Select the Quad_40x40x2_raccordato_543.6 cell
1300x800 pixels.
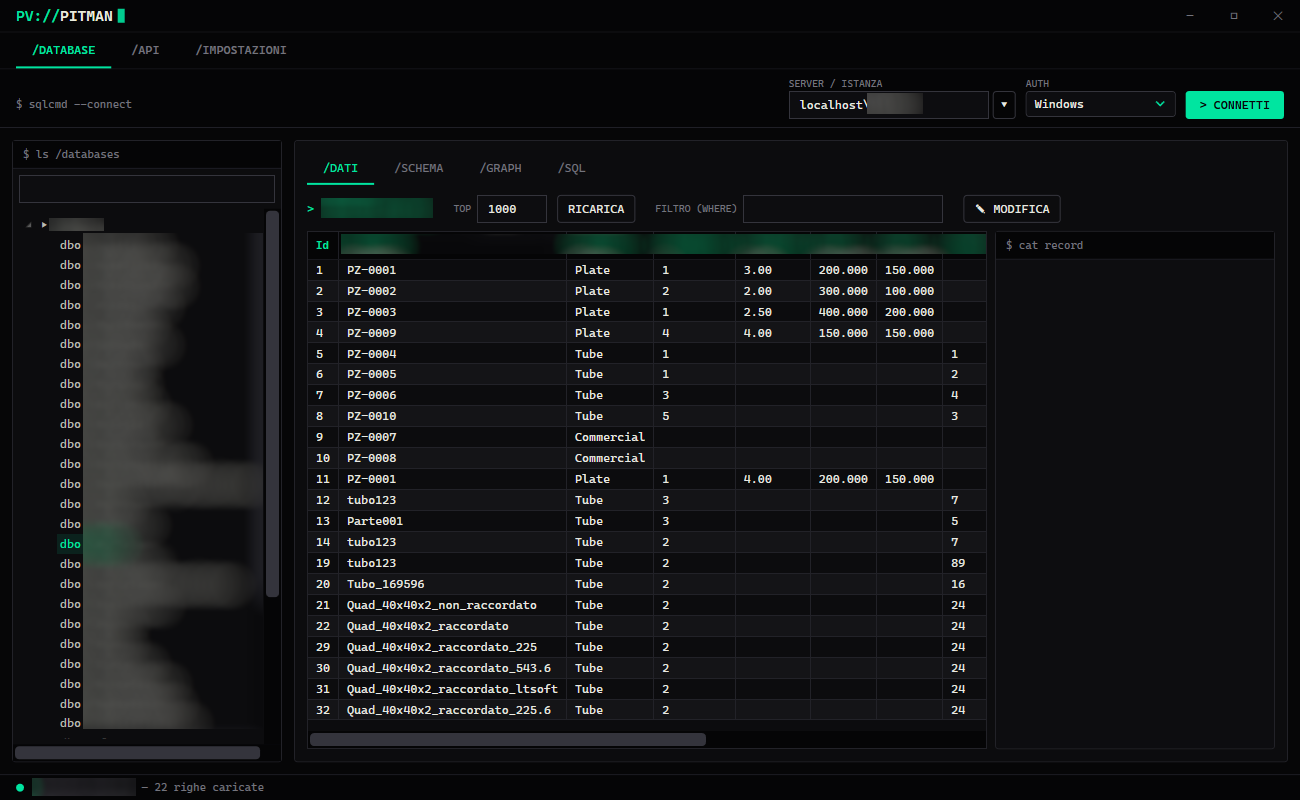click(454, 668)
